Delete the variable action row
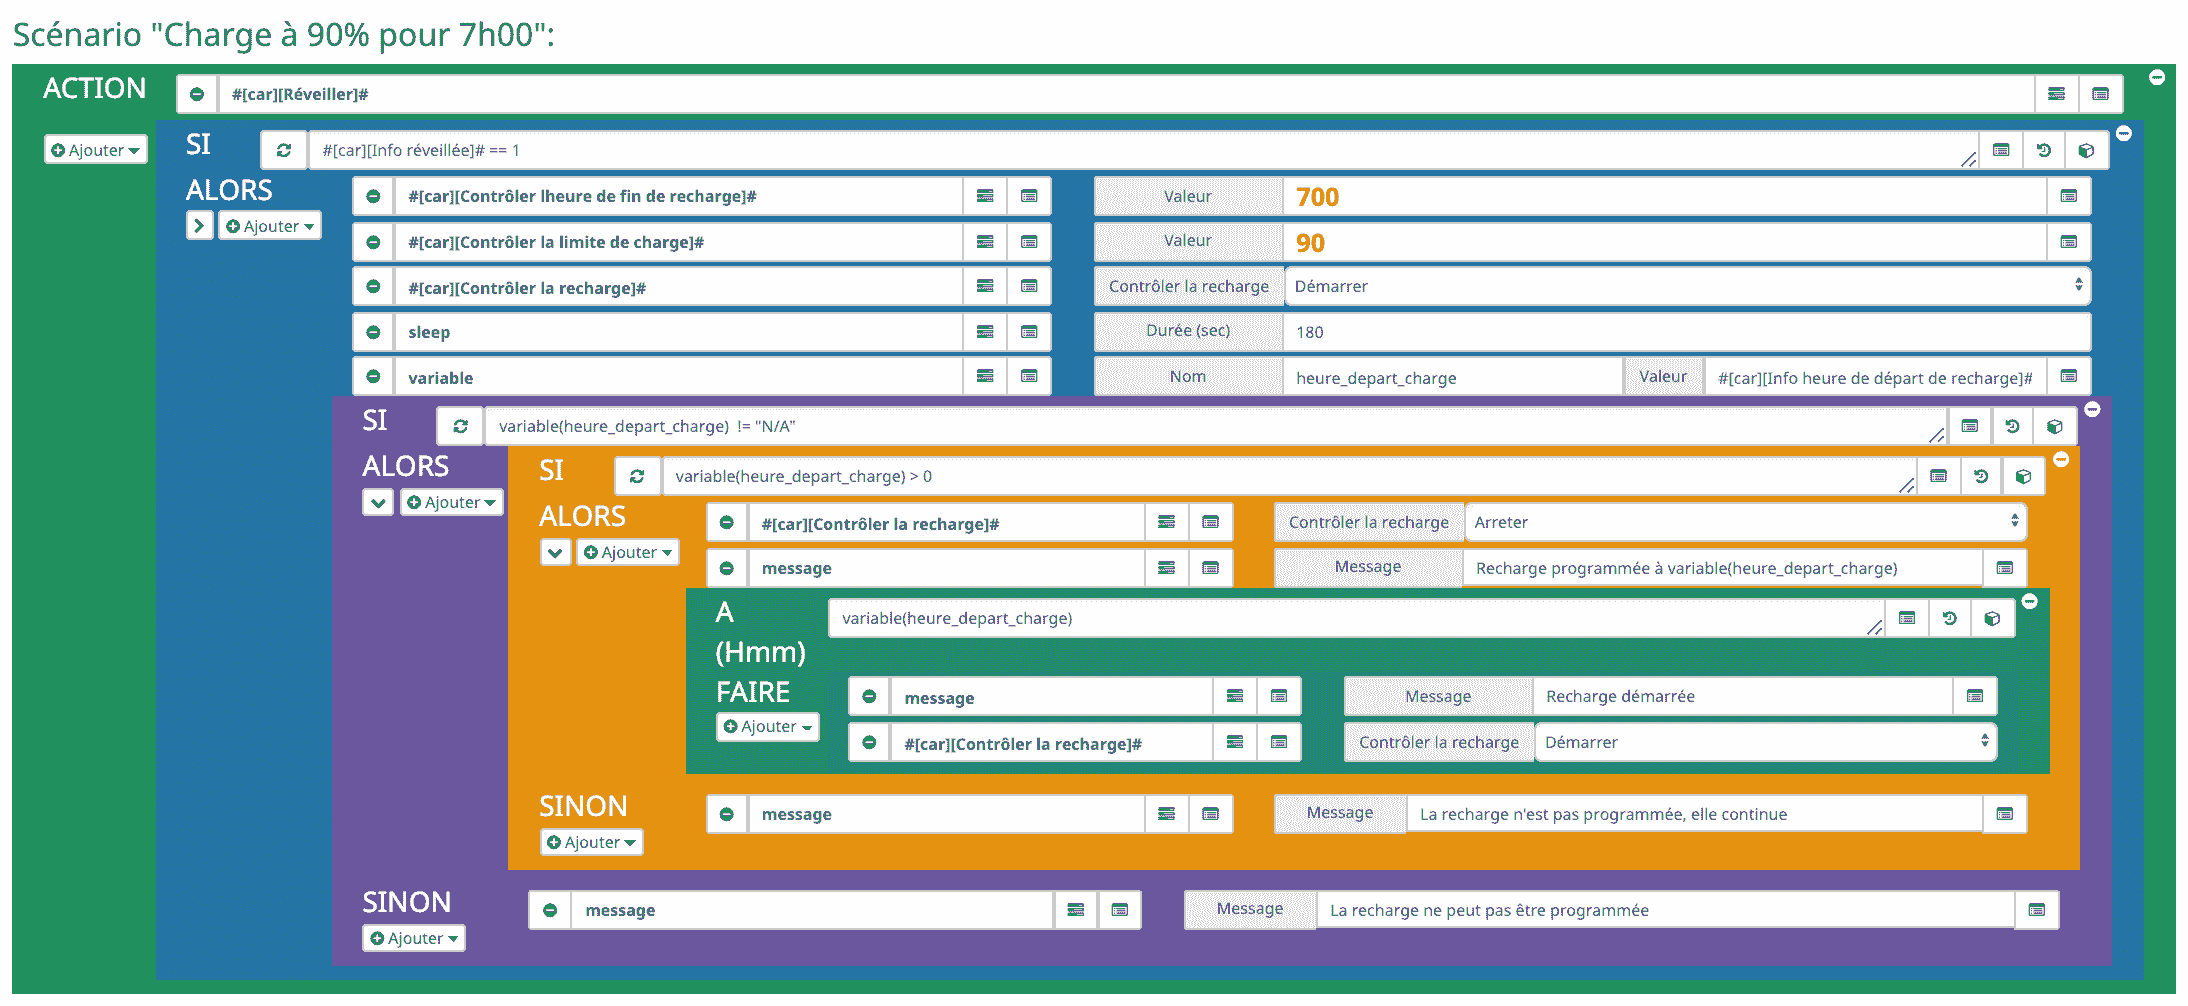The image size is (2188, 1006). pos(373,377)
